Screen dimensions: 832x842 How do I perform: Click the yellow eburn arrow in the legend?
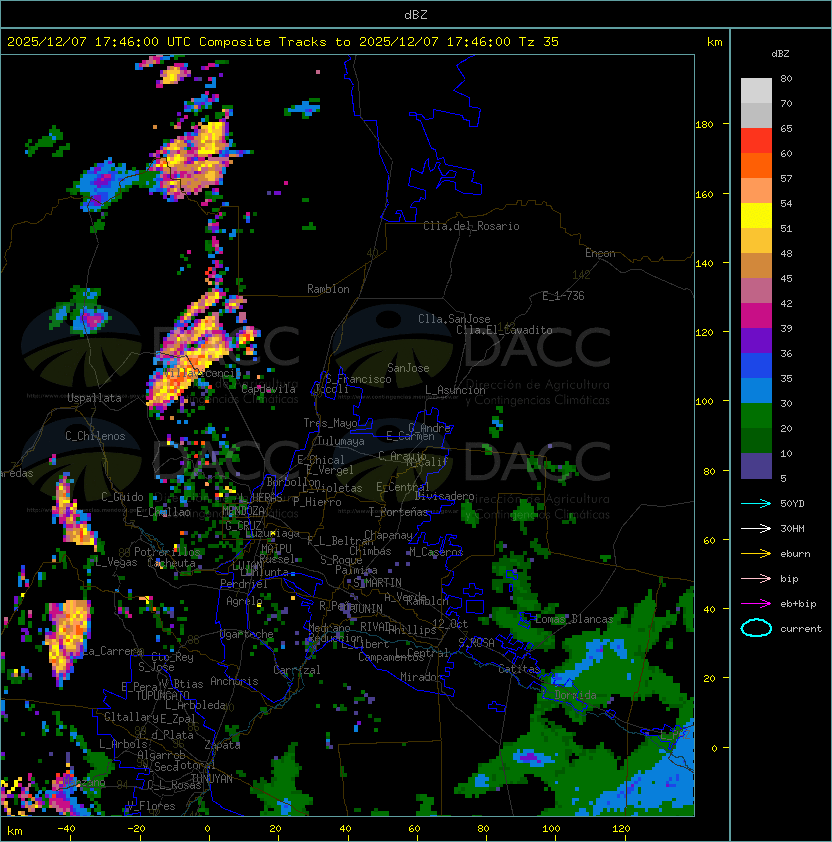click(x=756, y=554)
